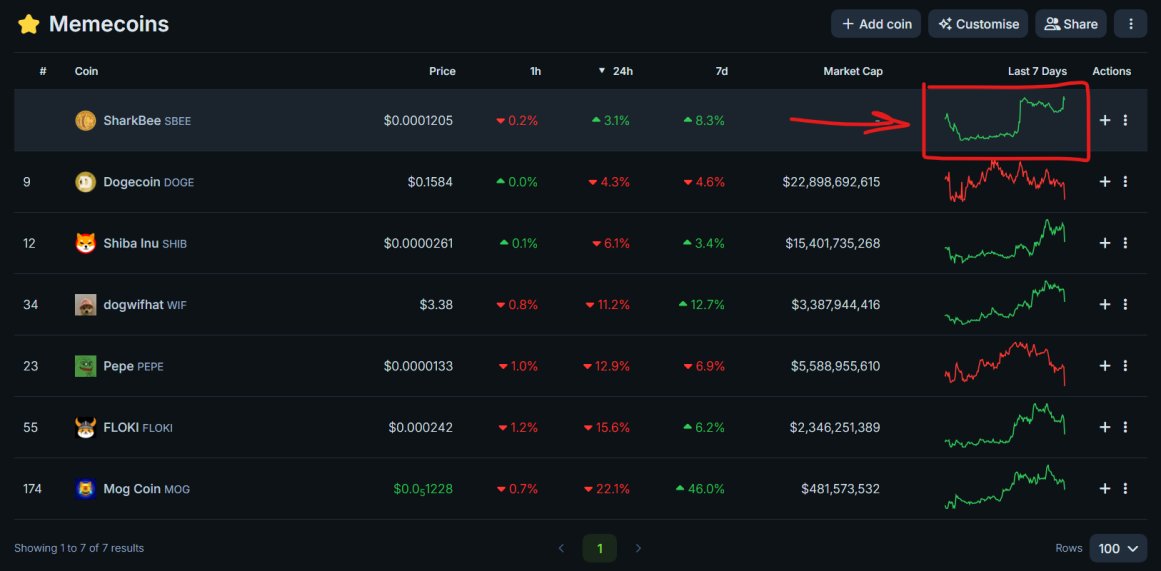The height and width of the screenshot is (571, 1161).
Task: Click the plus icon in Mog Coin row
Action: [x=1105, y=489]
